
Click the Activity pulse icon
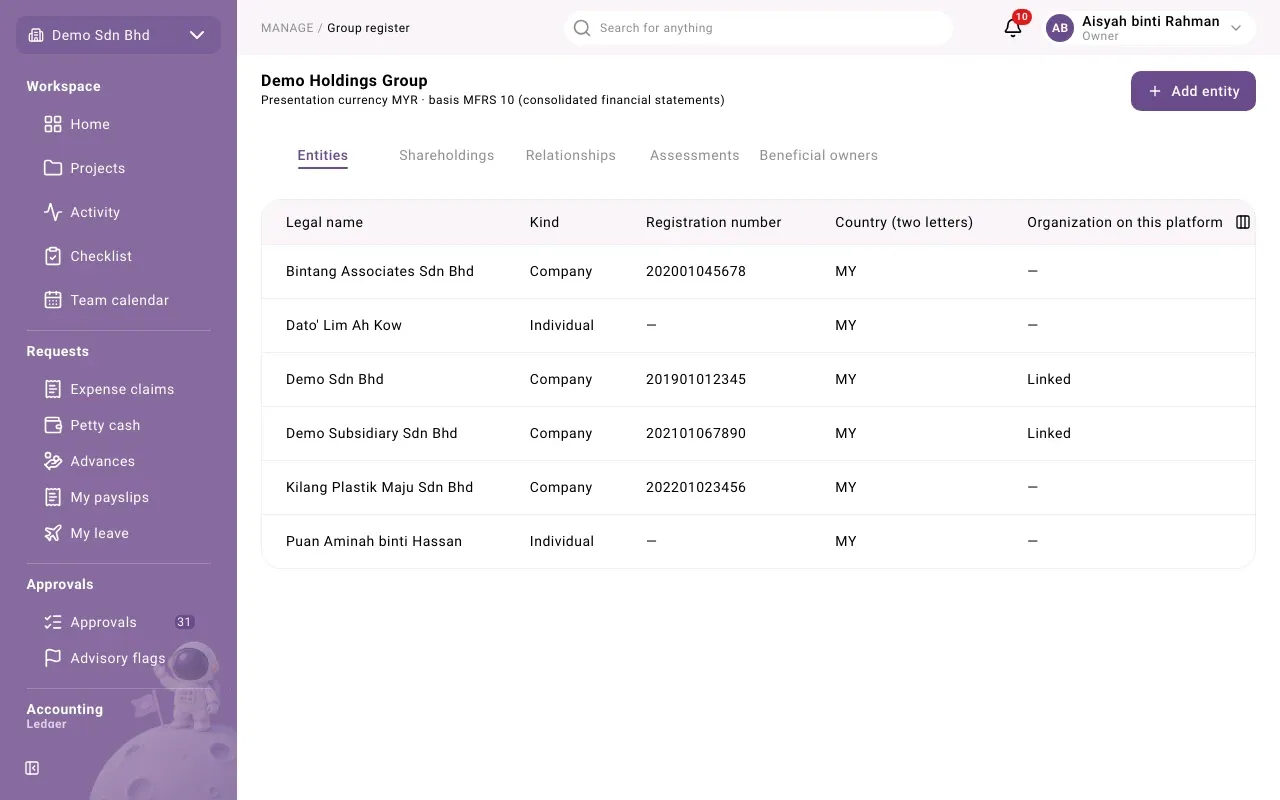click(53, 212)
